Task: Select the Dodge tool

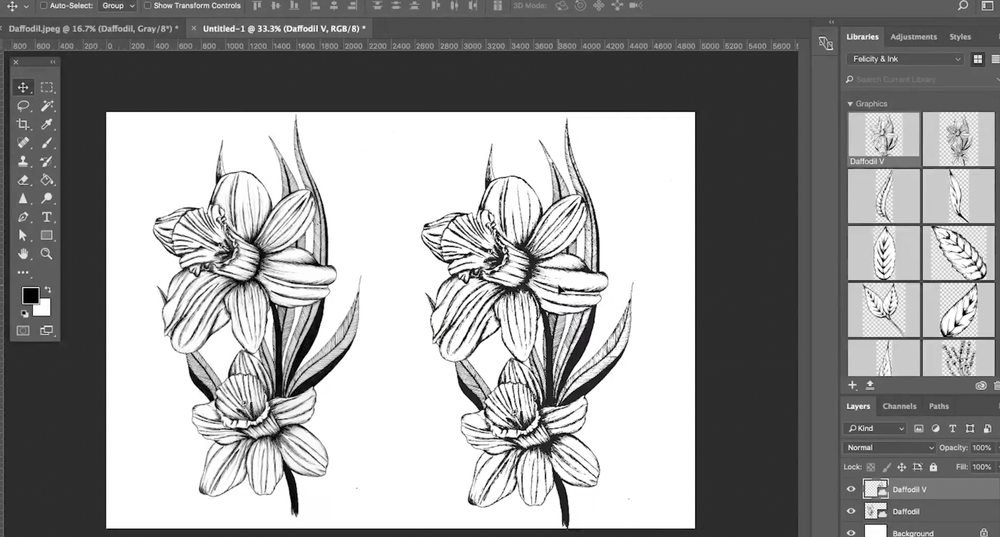Action: click(47, 198)
